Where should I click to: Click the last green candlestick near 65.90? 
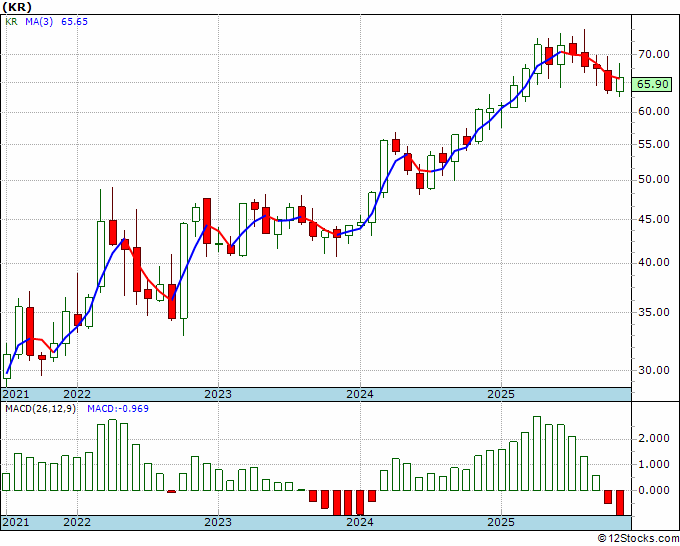click(620, 84)
